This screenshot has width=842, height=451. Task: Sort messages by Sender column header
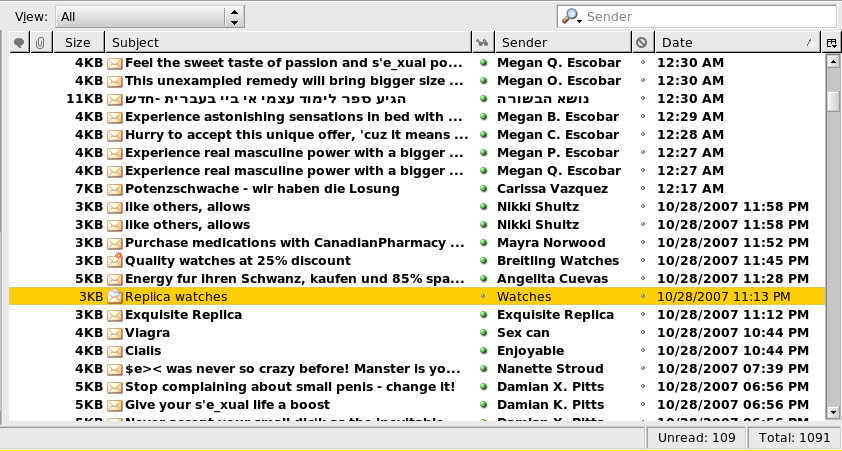click(563, 43)
